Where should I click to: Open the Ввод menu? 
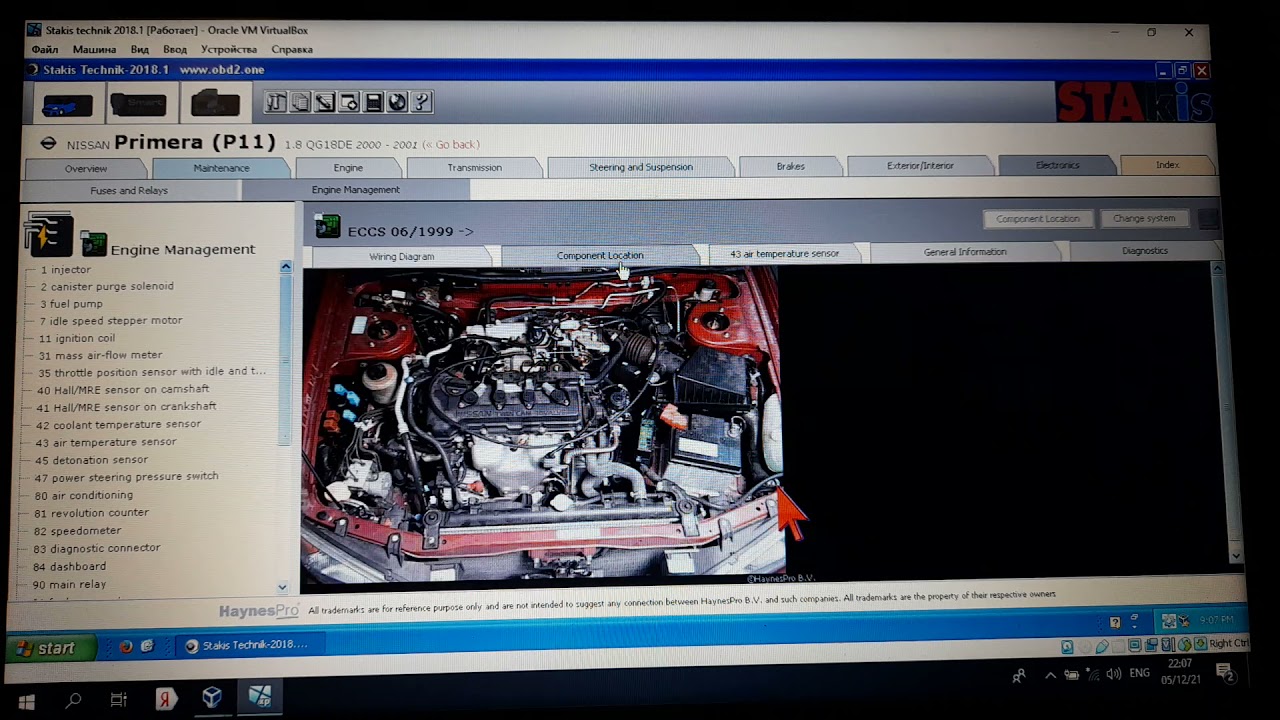(x=175, y=49)
